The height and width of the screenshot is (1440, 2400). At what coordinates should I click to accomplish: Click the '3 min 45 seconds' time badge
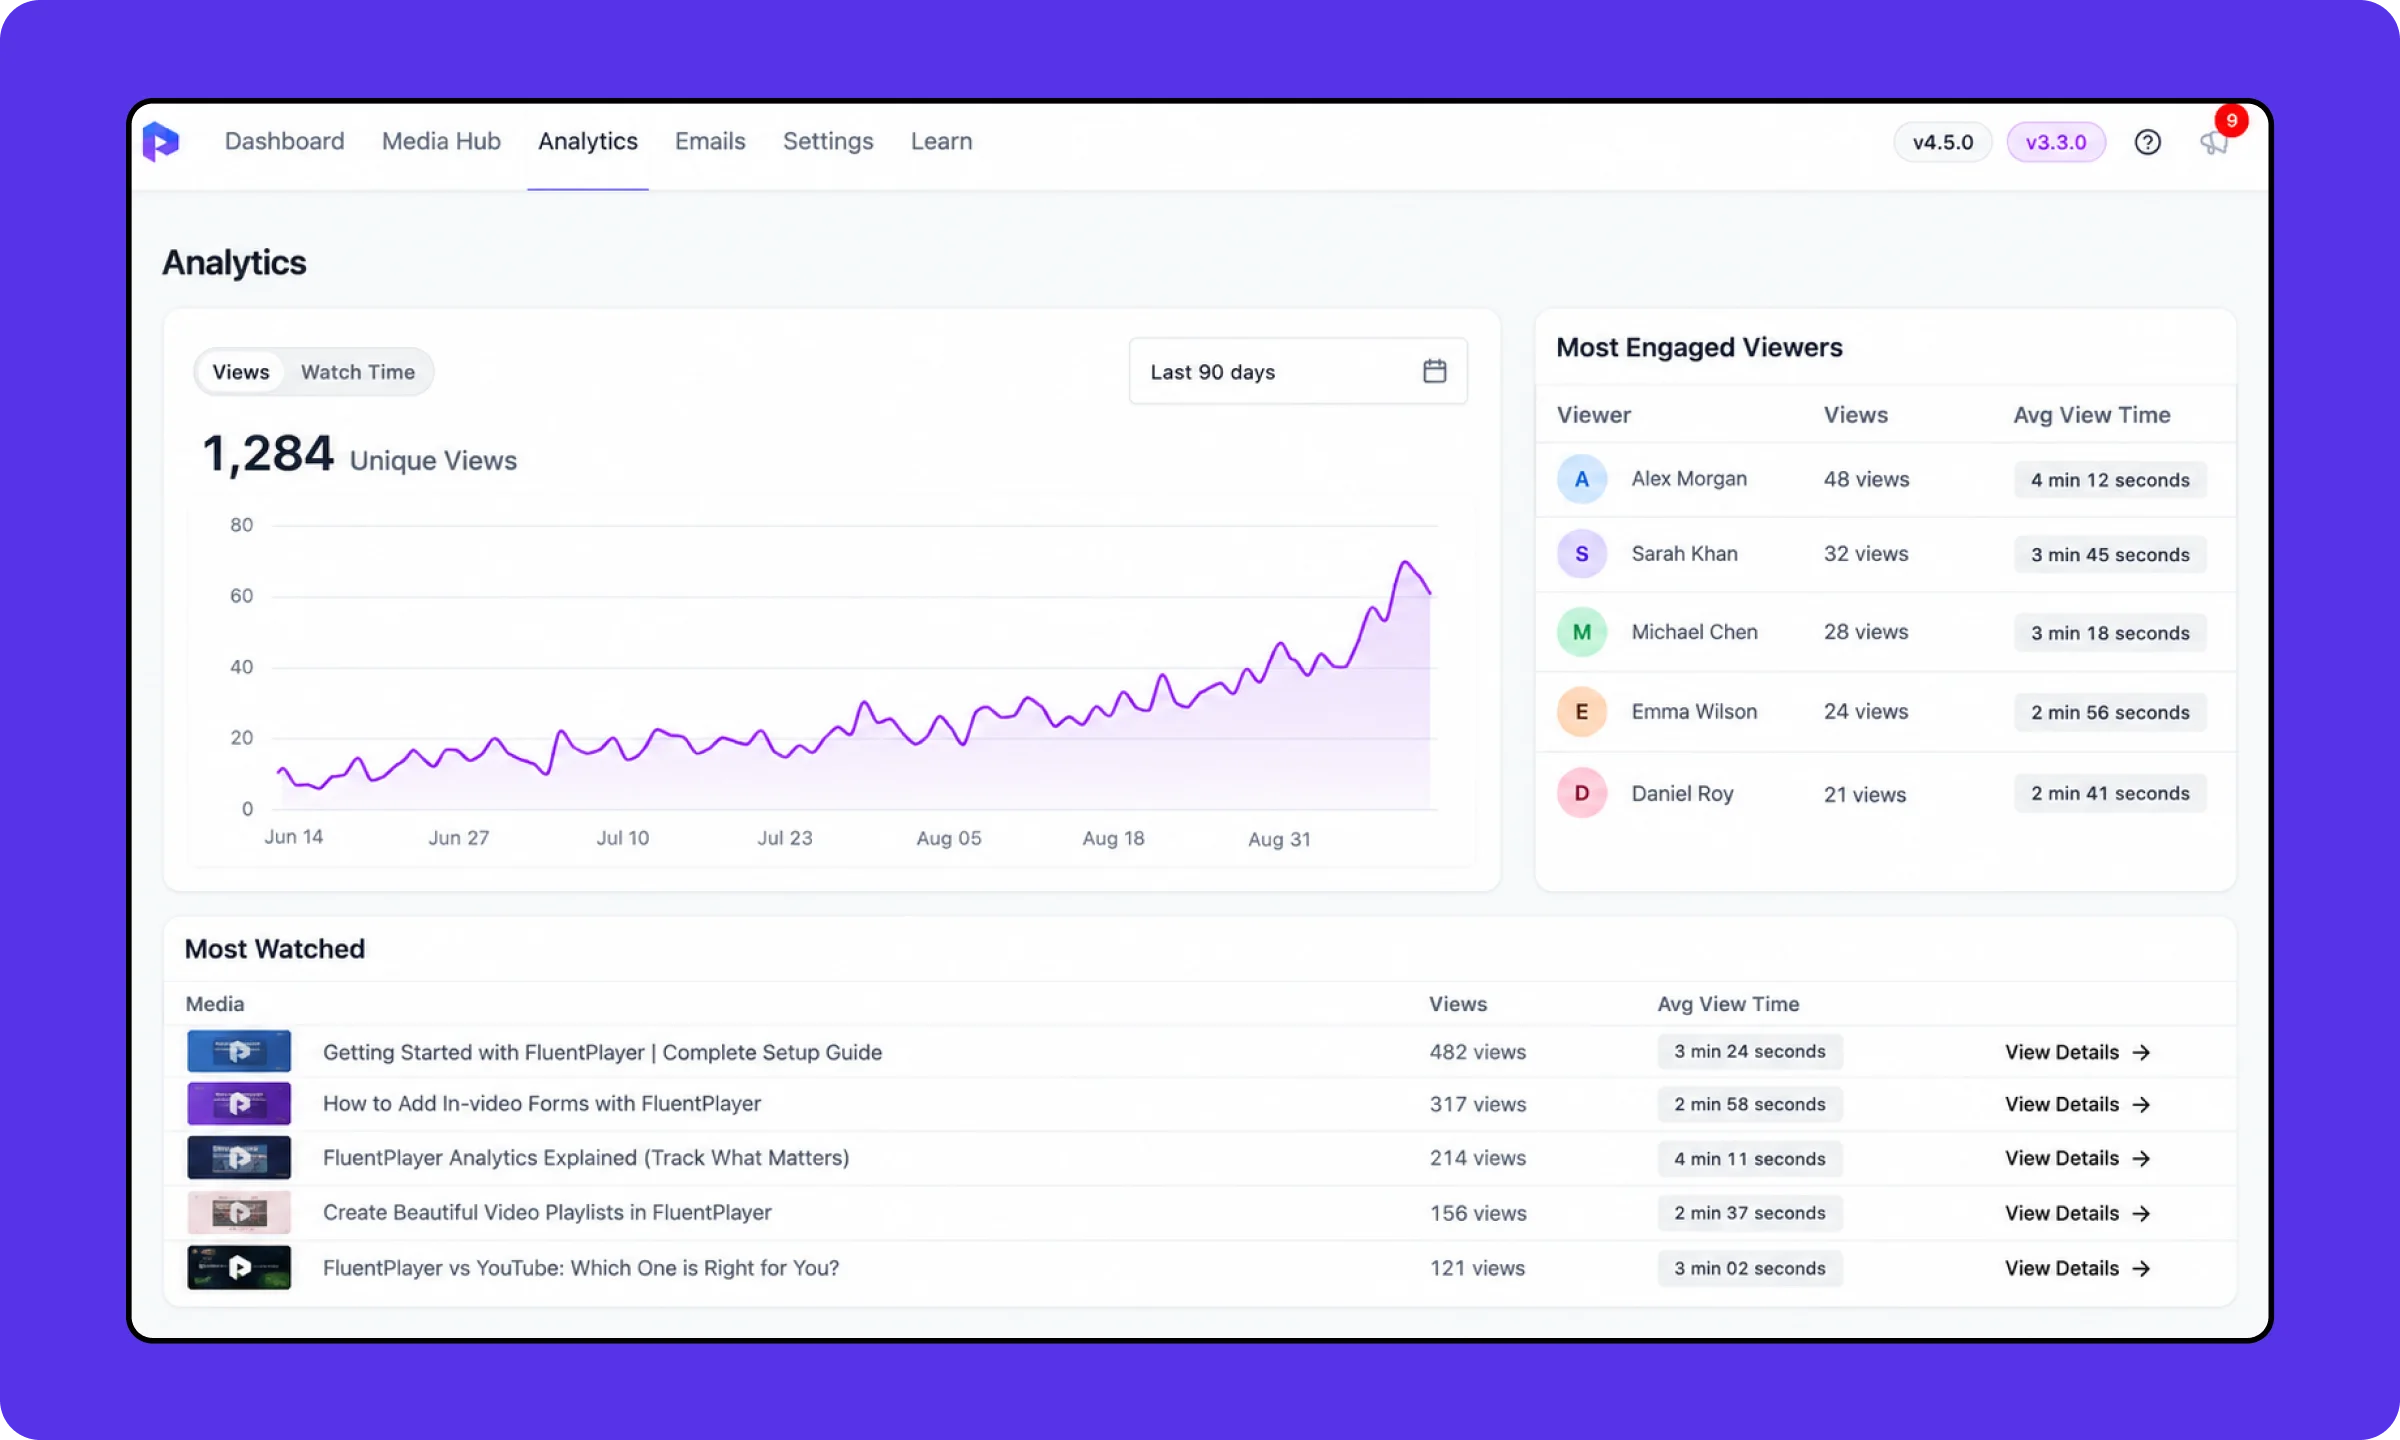(x=2110, y=555)
